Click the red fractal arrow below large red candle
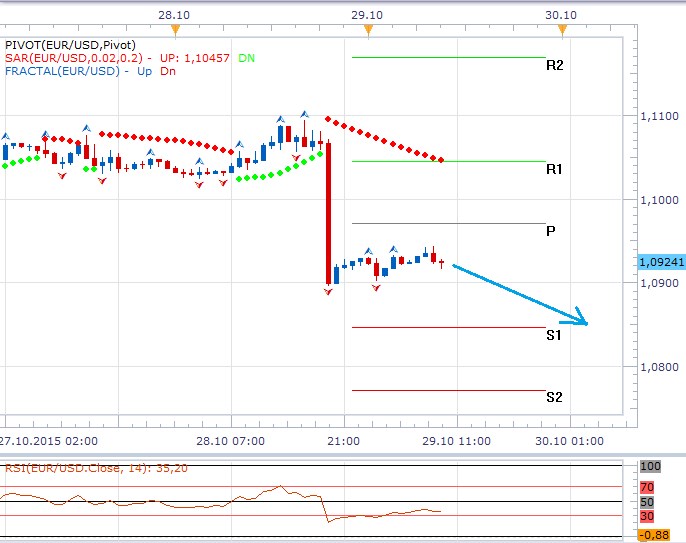The height and width of the screenshot is (543, 686). pos(328,292)
